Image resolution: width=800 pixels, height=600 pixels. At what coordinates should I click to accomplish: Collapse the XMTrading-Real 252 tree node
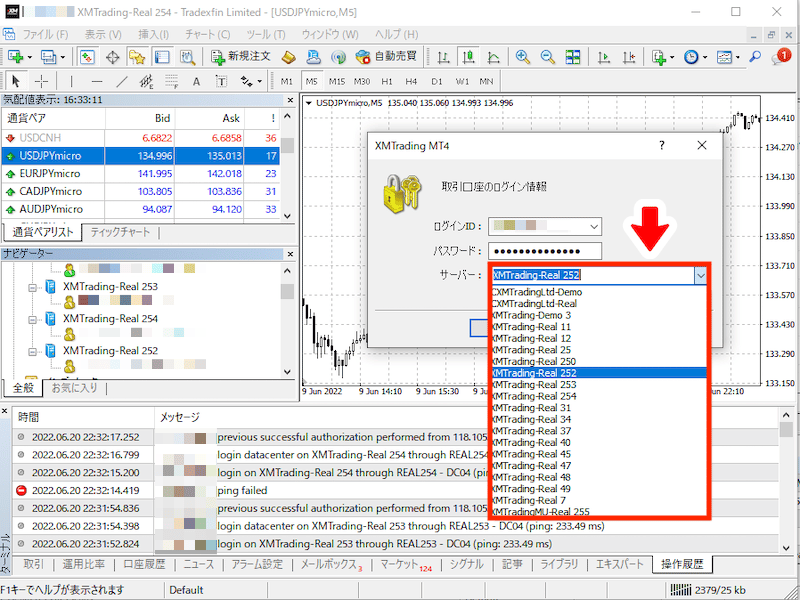tap(33, 352)
